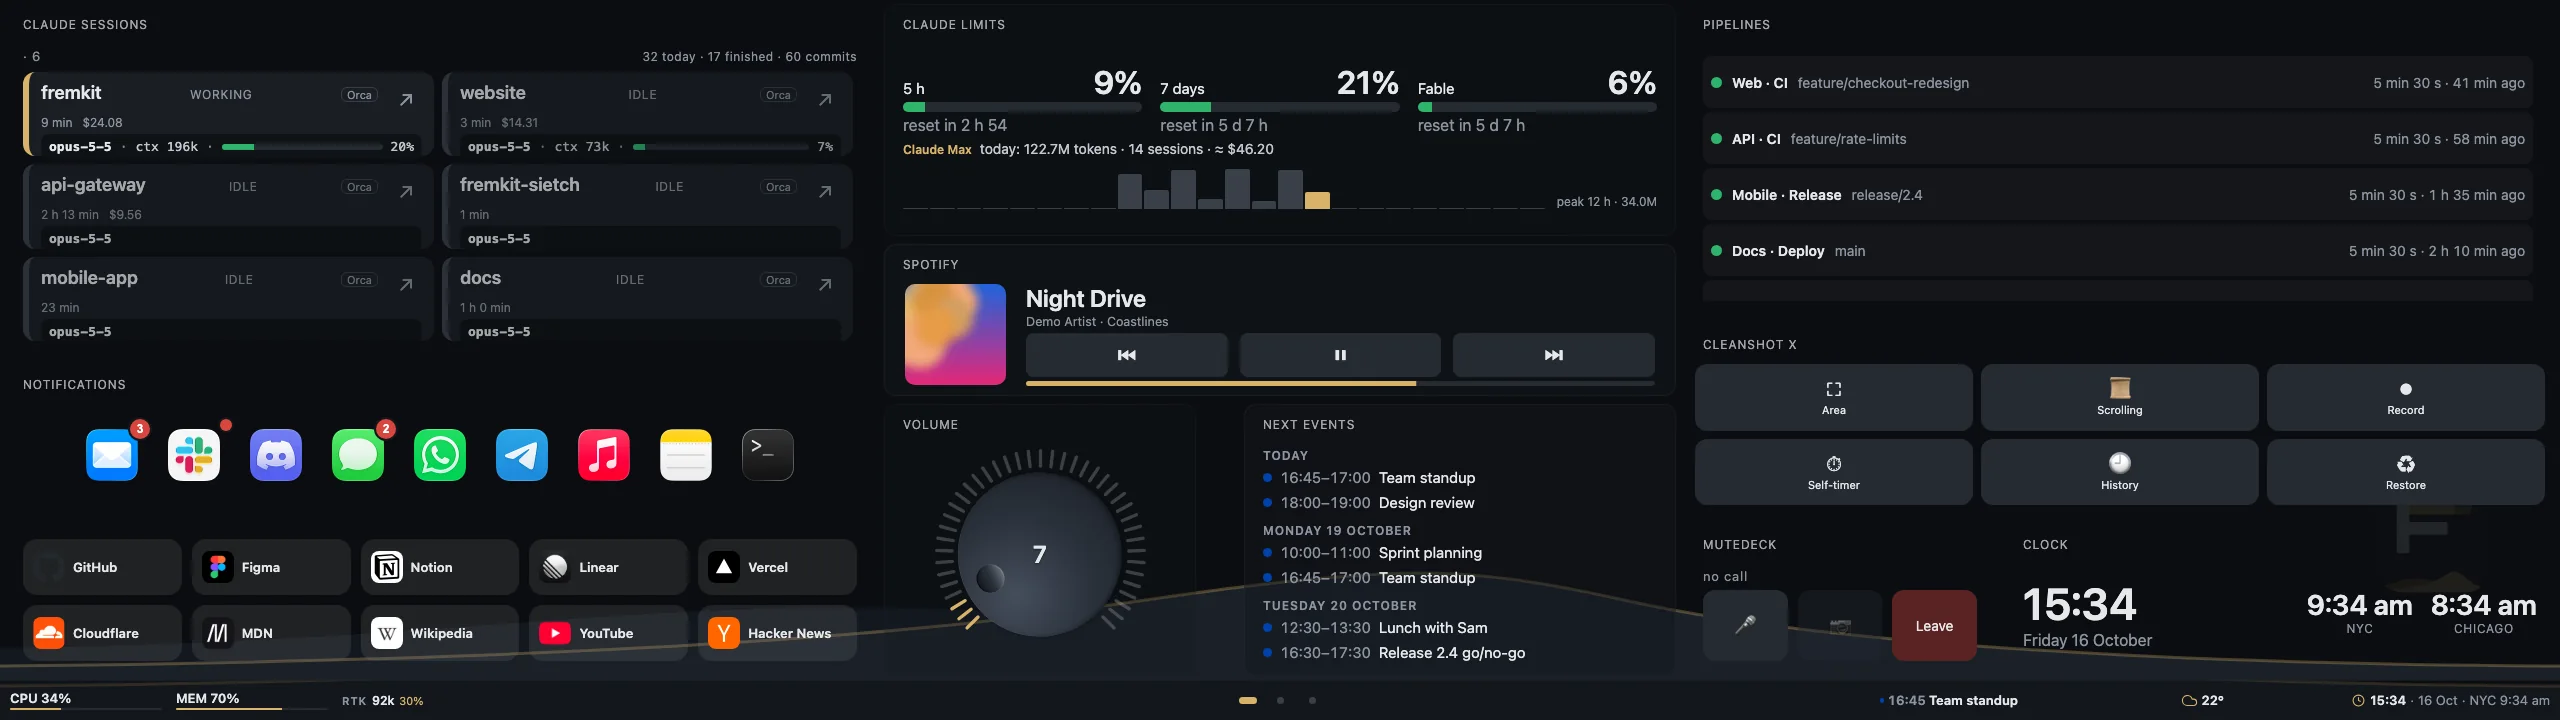Select the Sprint planning event

click(x=1373, y=553)
